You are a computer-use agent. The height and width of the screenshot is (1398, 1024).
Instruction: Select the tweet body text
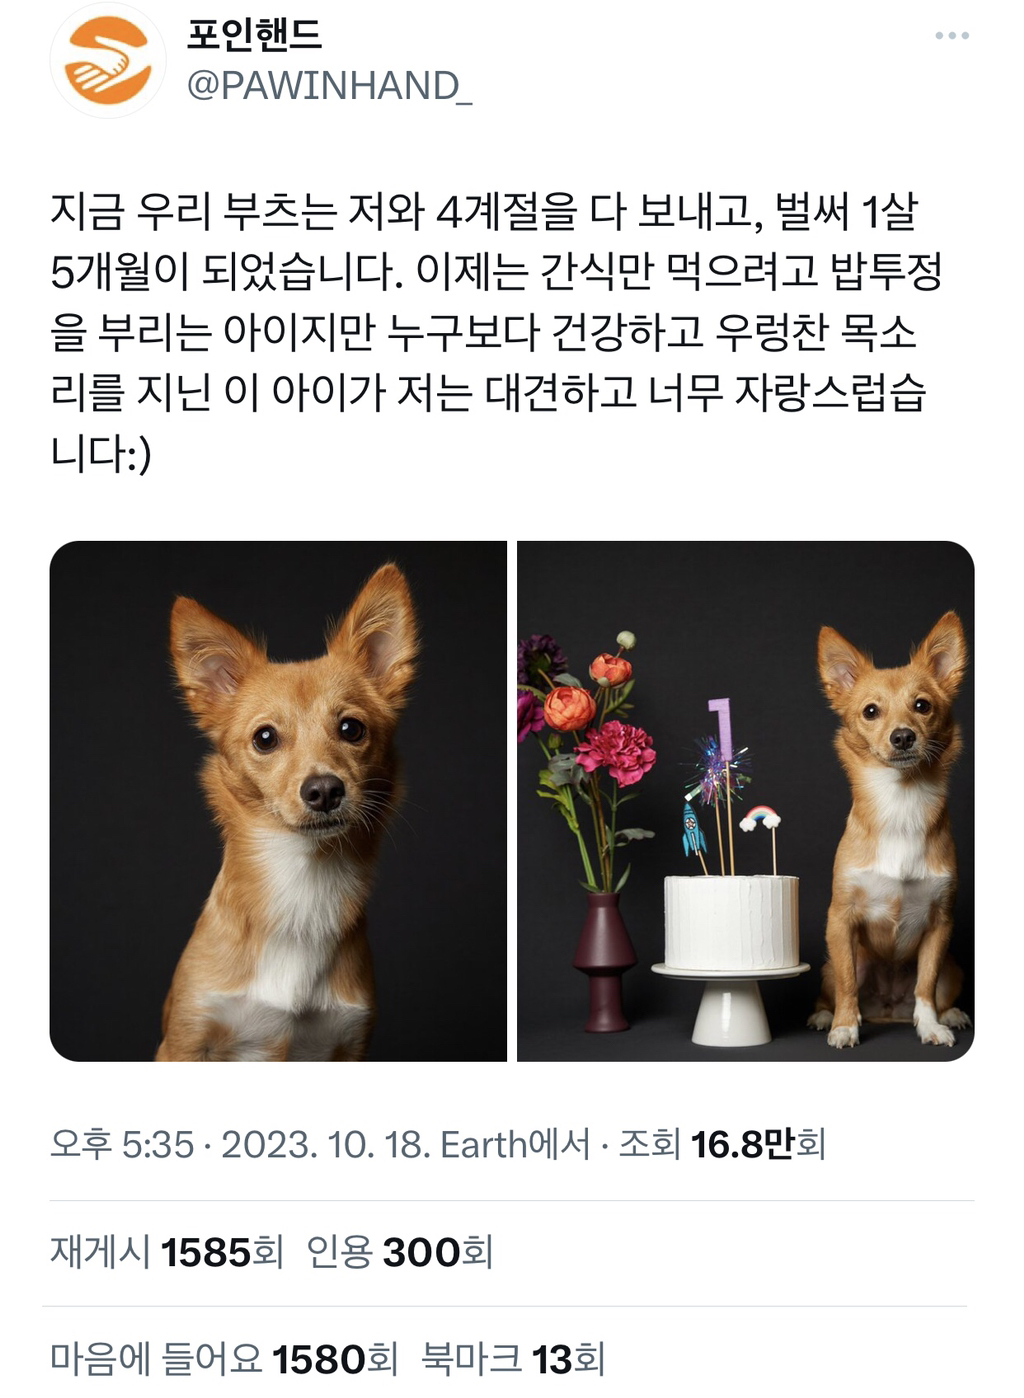[x=497, y=331]
